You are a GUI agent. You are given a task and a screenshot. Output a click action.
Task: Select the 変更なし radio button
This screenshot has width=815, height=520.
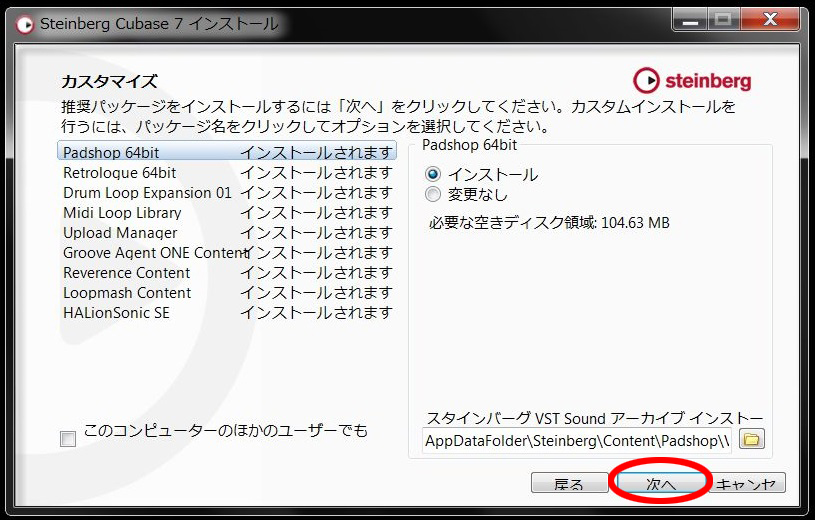click(432, 194)
